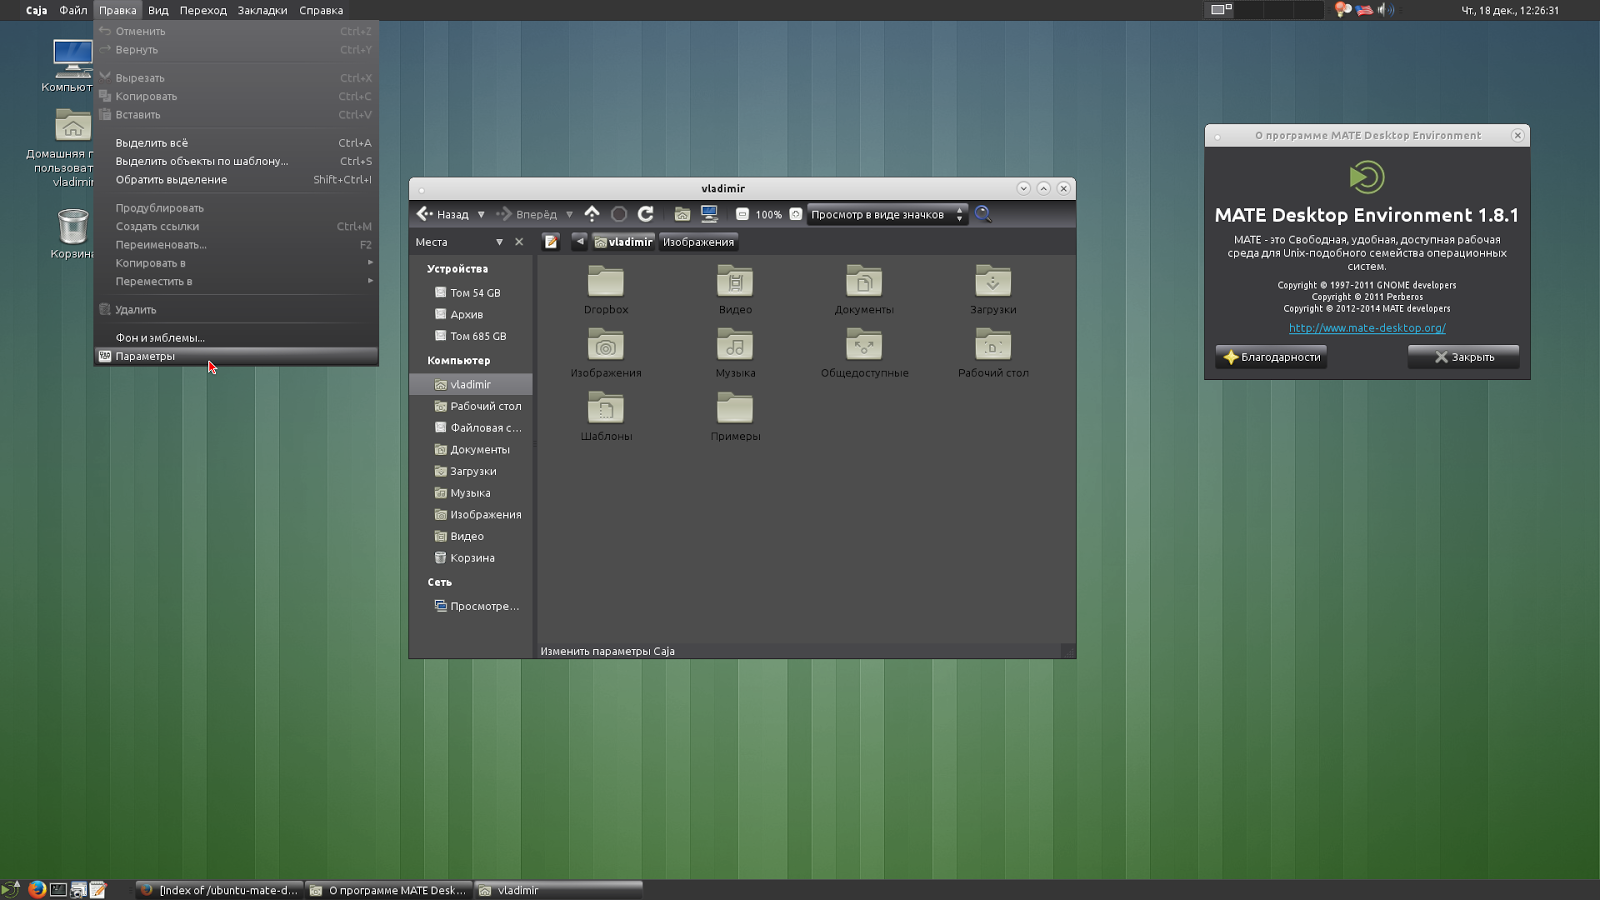Select the Загрузки folder icon in file view
This screenshot has width=1600, height=900.
(x=993, y=282)
